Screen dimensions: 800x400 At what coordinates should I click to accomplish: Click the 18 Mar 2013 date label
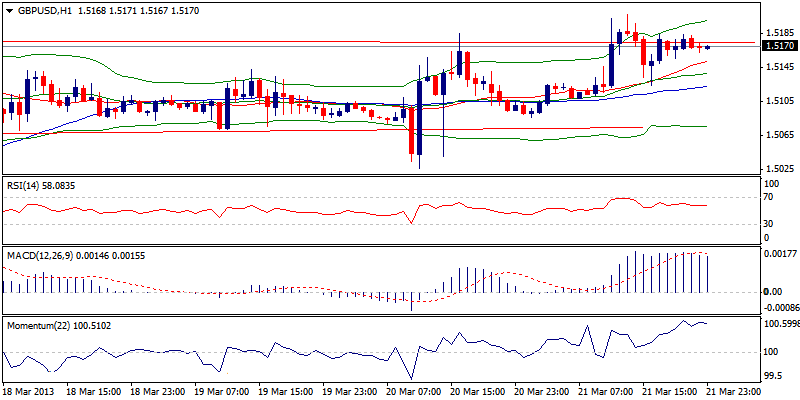(x=29, y=393)
